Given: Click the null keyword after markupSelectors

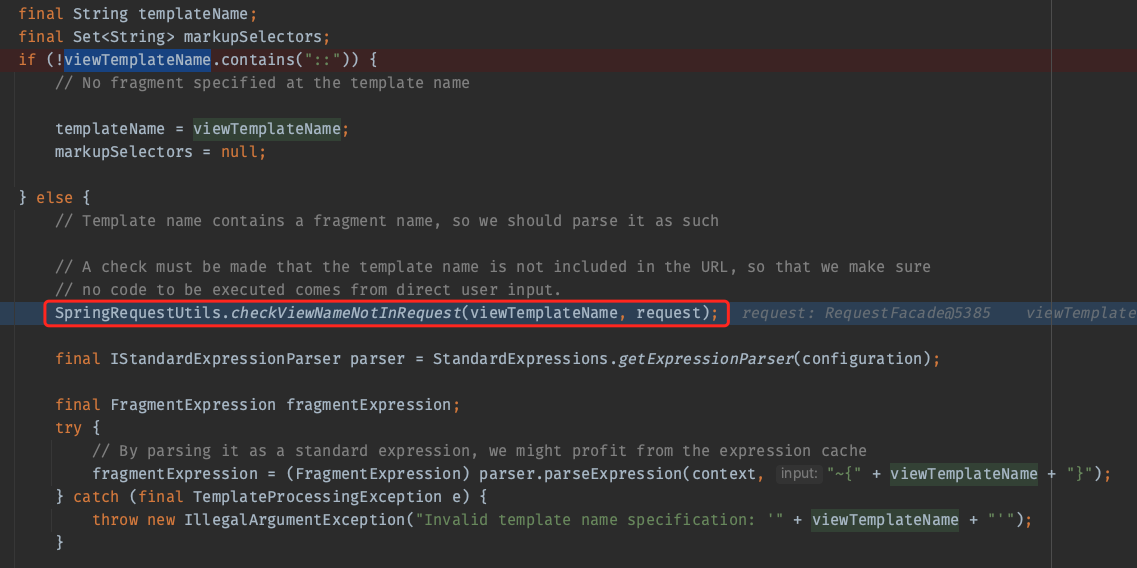Looking at the screenshot, I should click(x=241, y=152).
